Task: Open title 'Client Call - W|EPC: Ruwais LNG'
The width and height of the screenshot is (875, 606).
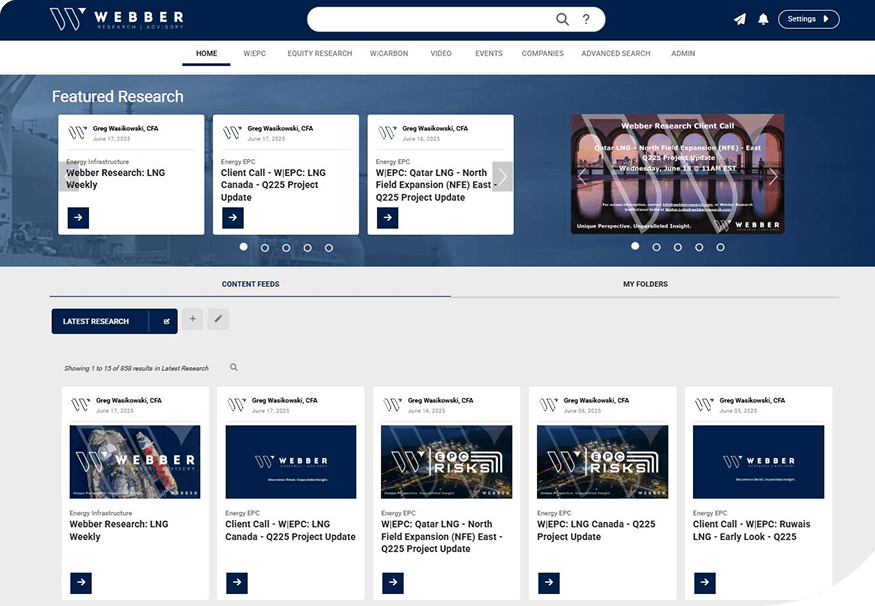Action: click(x=751, y=530)
